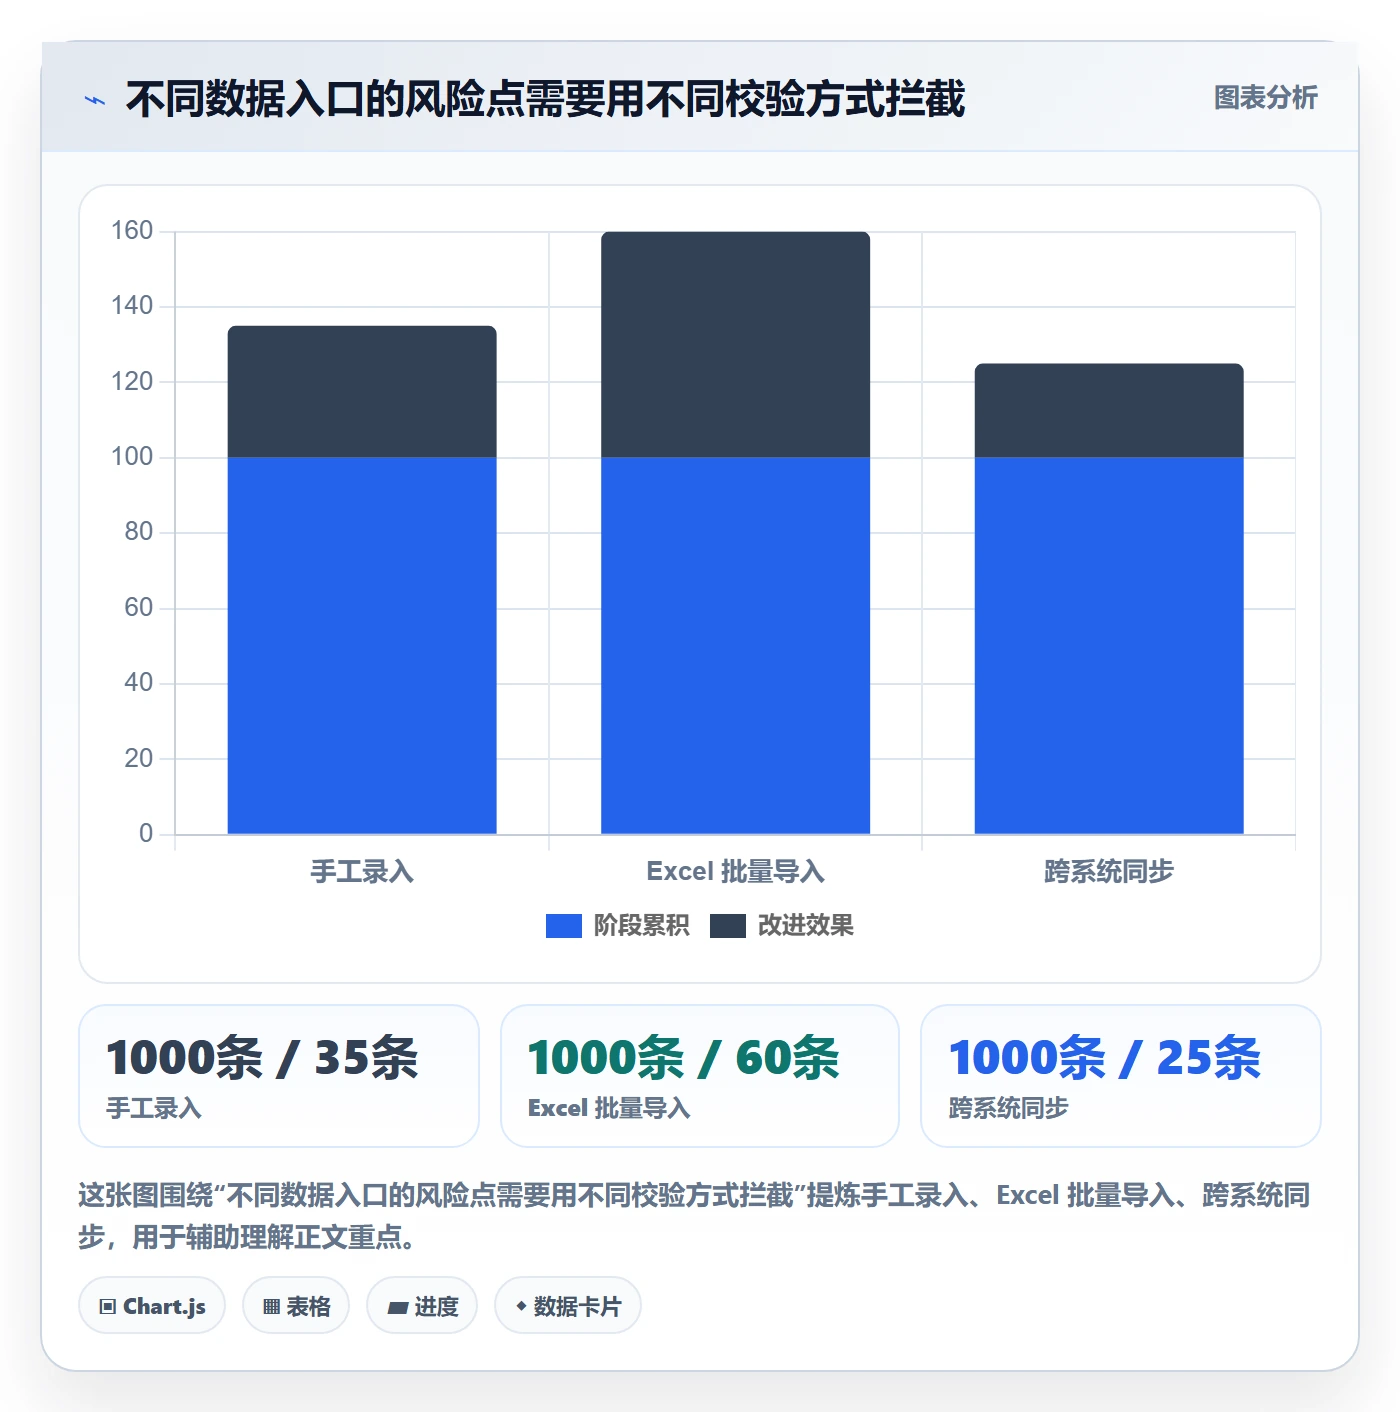1400x1412 pixels.
Task: Click the dark 改进效果 legend color box
Action: pos(727,926)
